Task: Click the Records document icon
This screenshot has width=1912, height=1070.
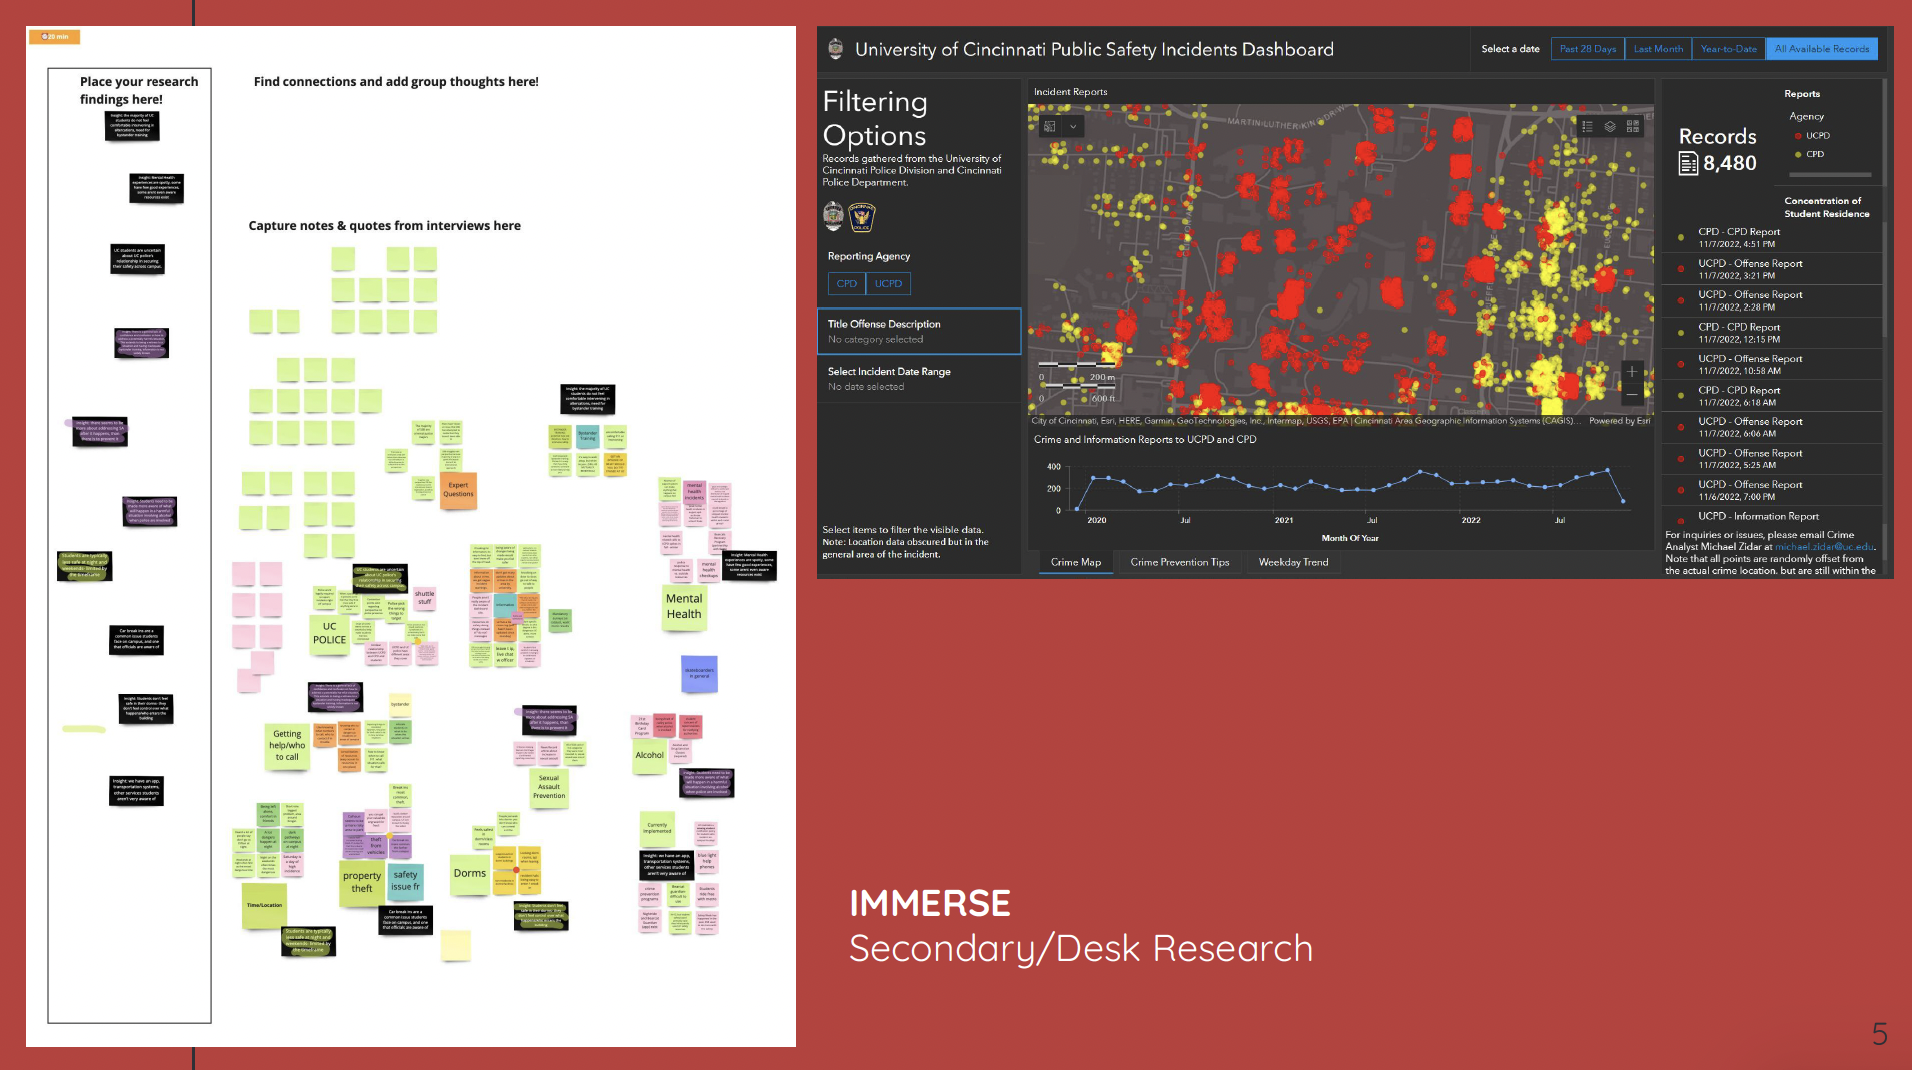Action: point(1688,164)
